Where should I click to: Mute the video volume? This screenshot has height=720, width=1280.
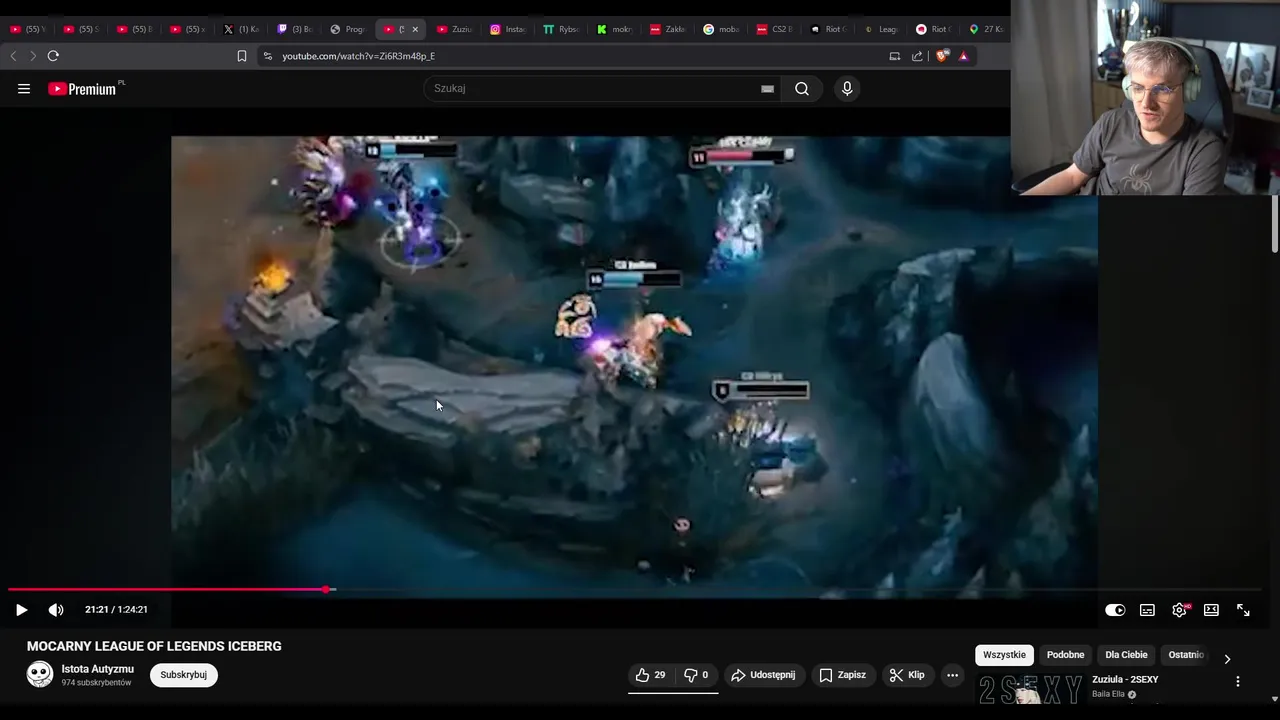[x=56, y=610]
